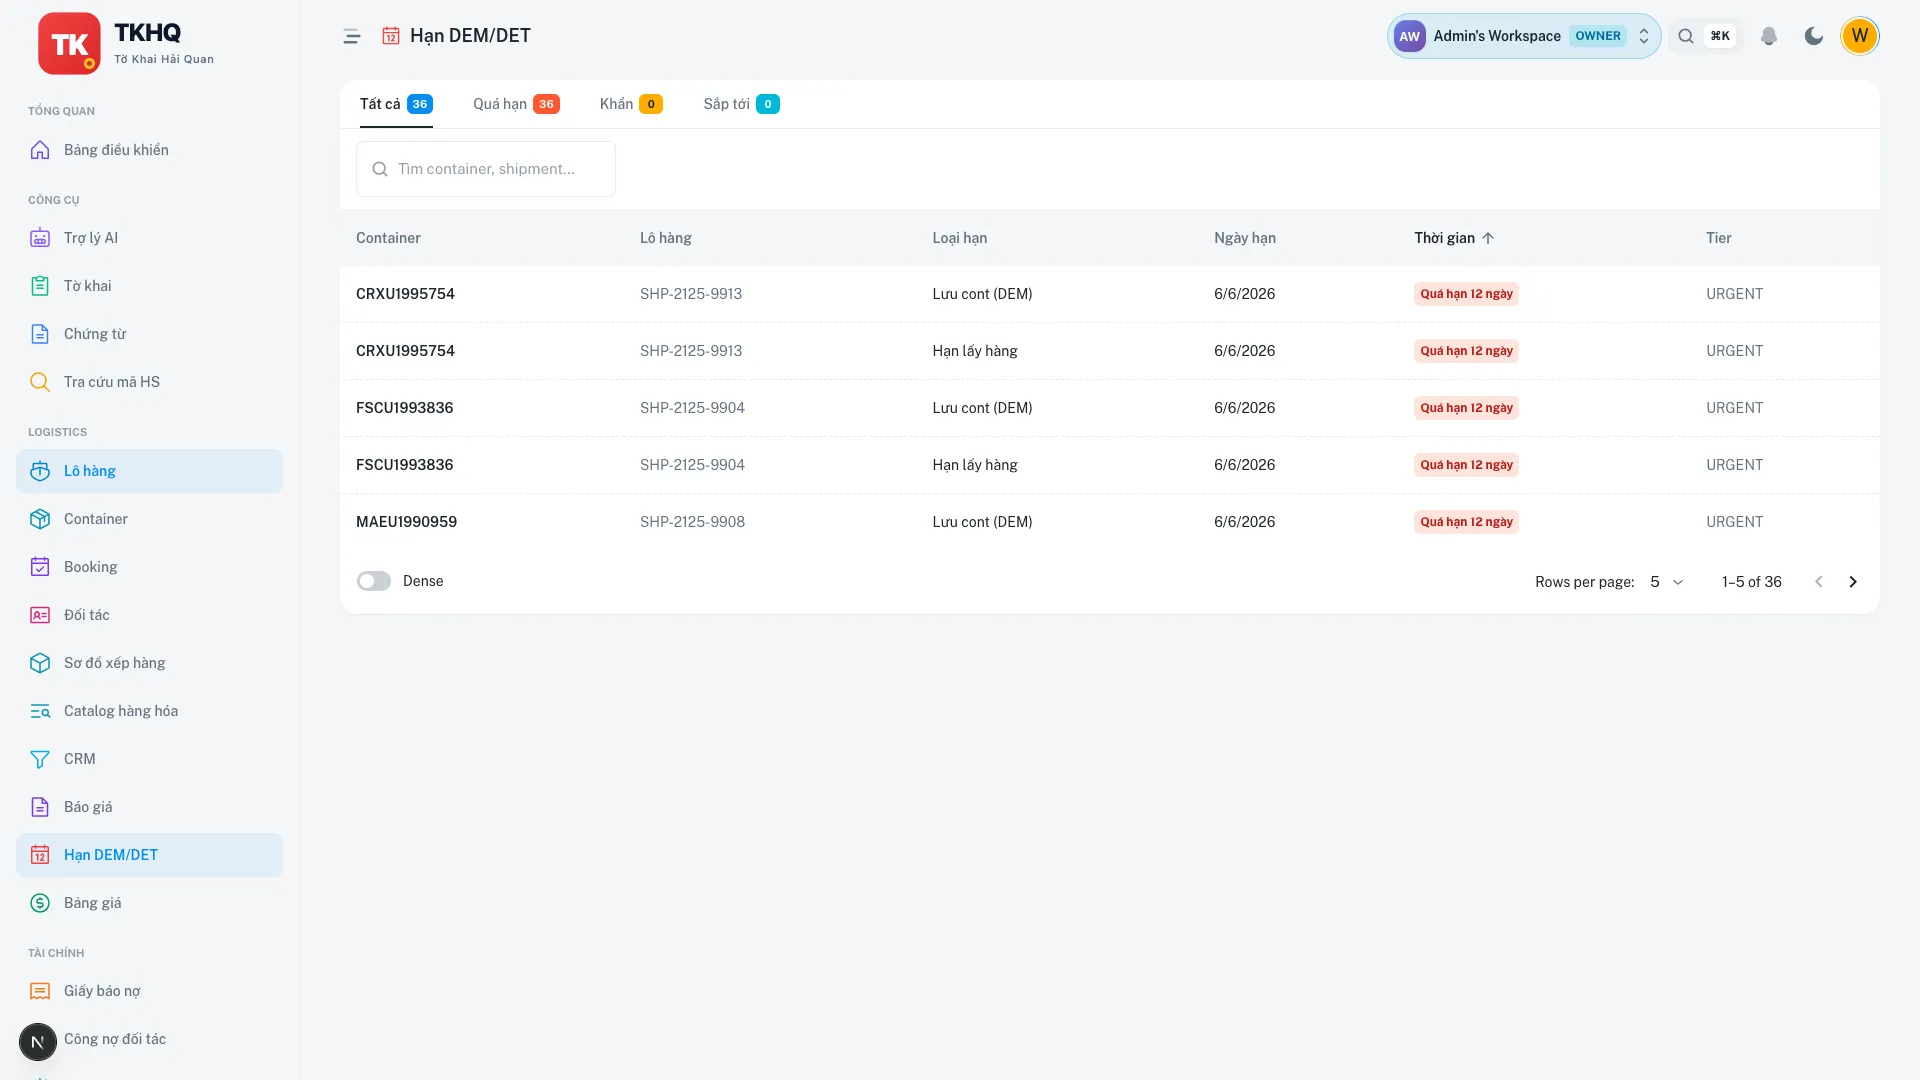Screen dimensions: 1920x1080
Task: Switch to the Sắp tới tab
Action: [741, 104]
